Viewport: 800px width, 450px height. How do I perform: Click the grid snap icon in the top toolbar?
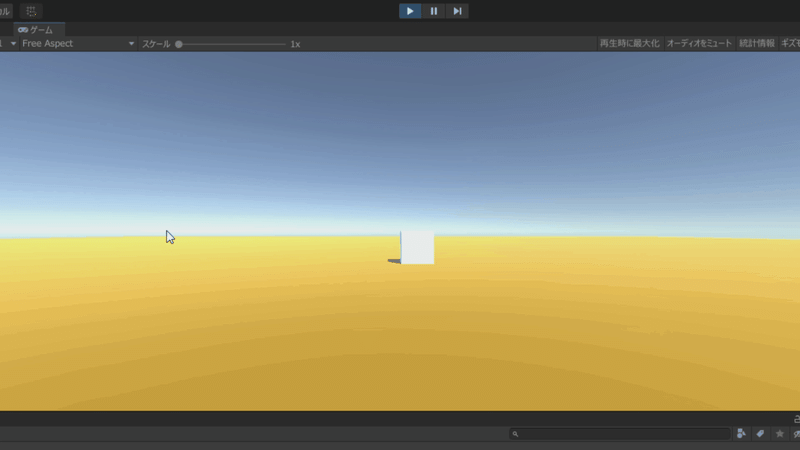coord(31,11)
